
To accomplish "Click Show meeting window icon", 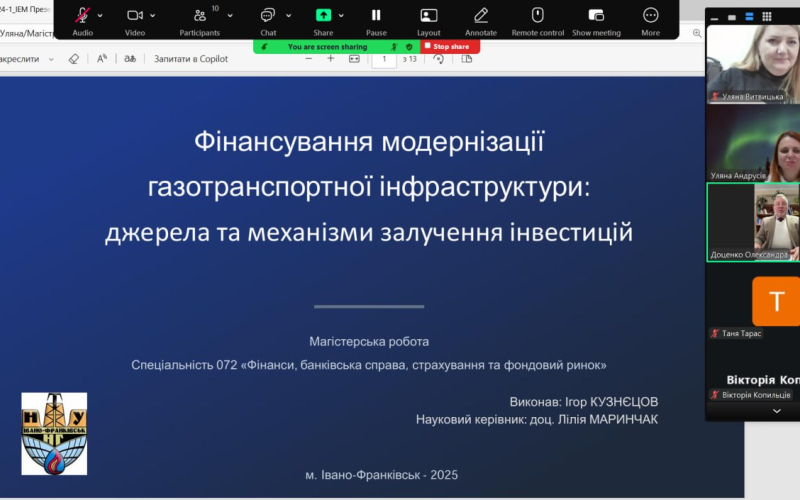I will coord(596,16).
